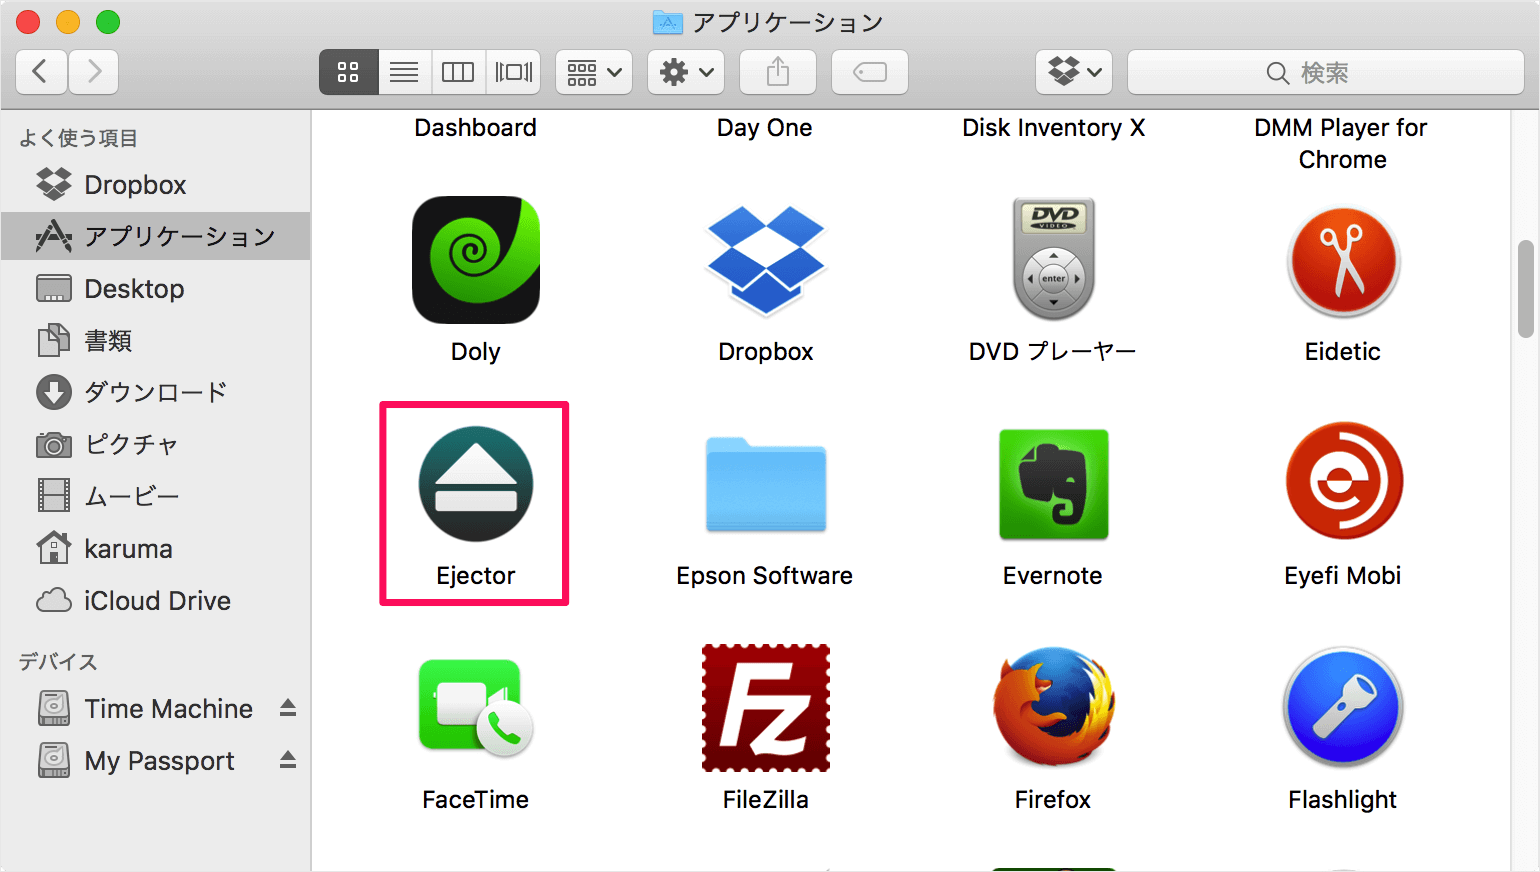This screenshot has height=872, width=1540.
Task: Open the item arrangement dropdown
Action: pyautogui.click(x=594, y=72)
